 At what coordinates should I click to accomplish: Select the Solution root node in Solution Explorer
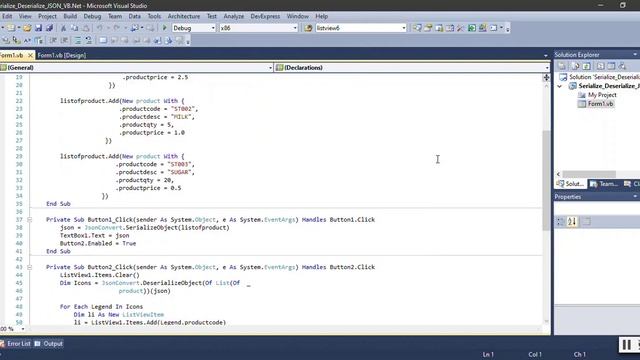point(599,77)
